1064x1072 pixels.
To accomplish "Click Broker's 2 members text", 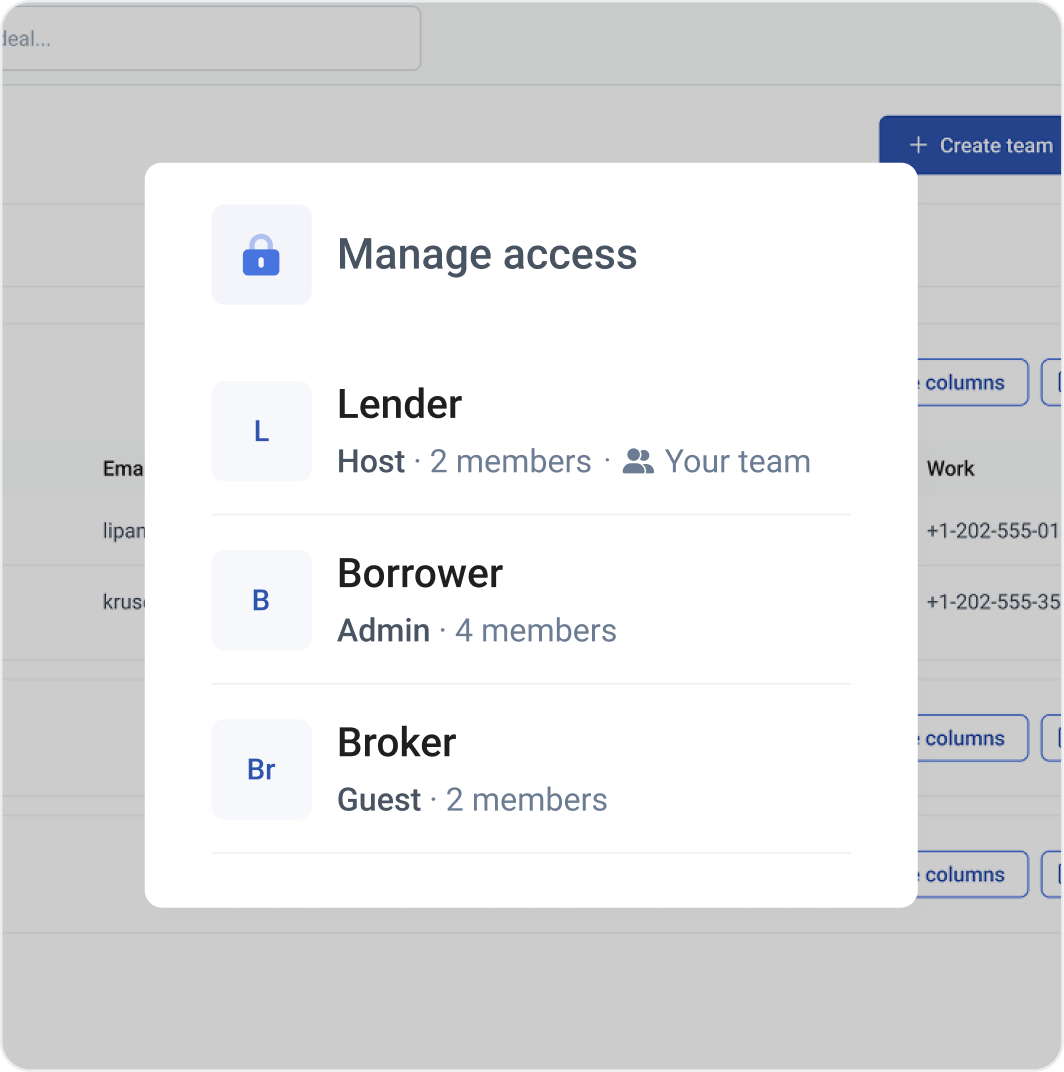I will point(526,800).
